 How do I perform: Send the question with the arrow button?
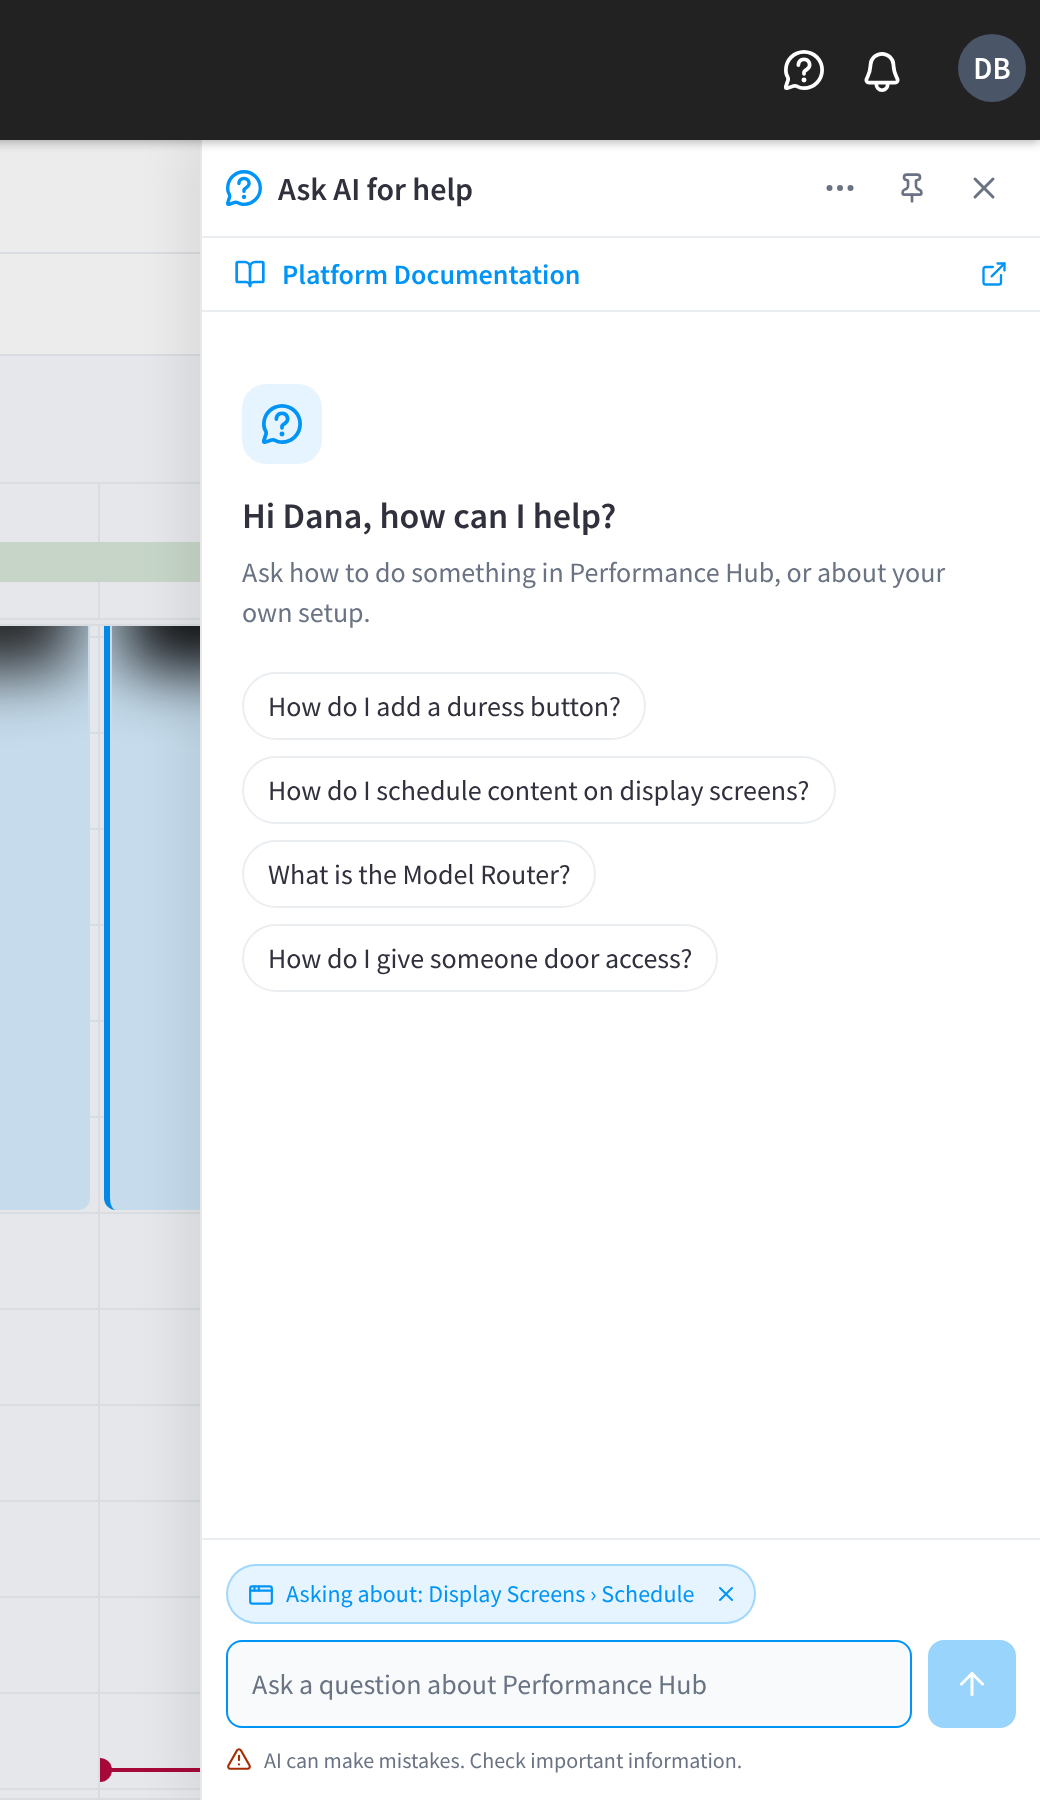(971, 1684)
